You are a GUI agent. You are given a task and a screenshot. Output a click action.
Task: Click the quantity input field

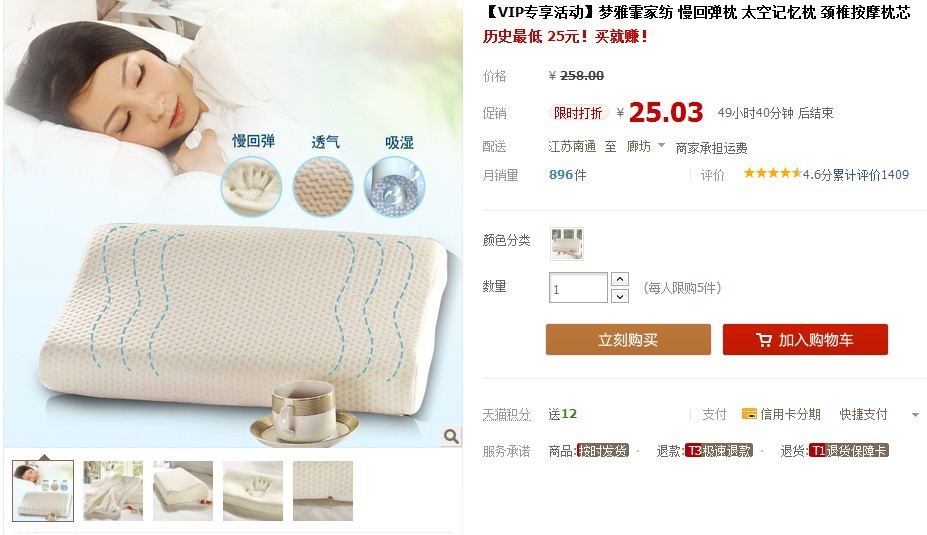pos(578,287)
